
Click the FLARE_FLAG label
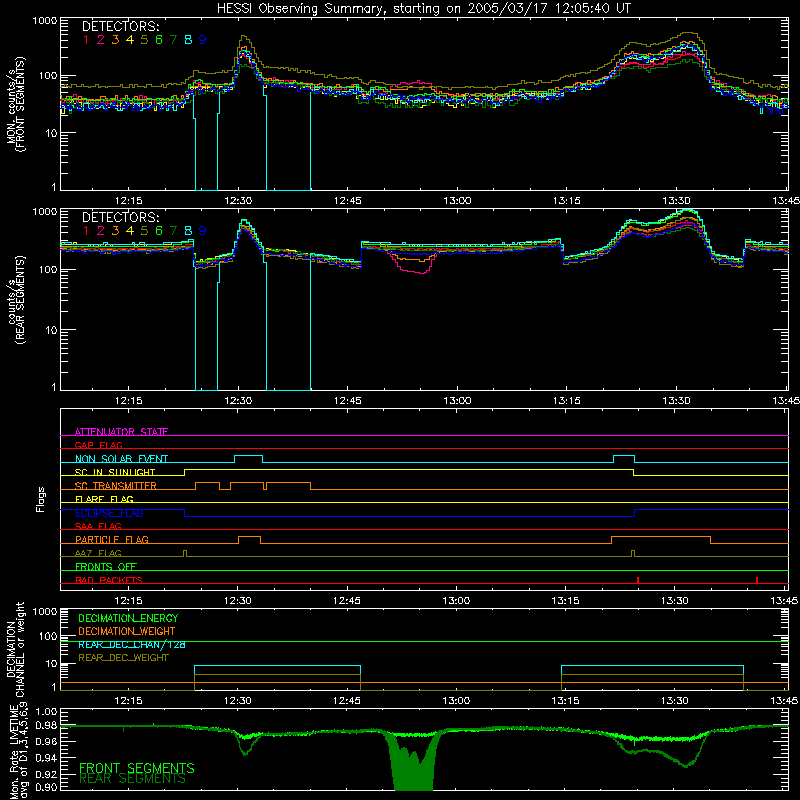104,499
